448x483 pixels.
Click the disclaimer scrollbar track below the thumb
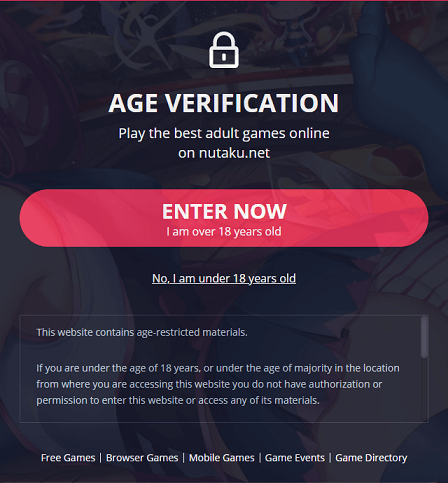(424, 390)
